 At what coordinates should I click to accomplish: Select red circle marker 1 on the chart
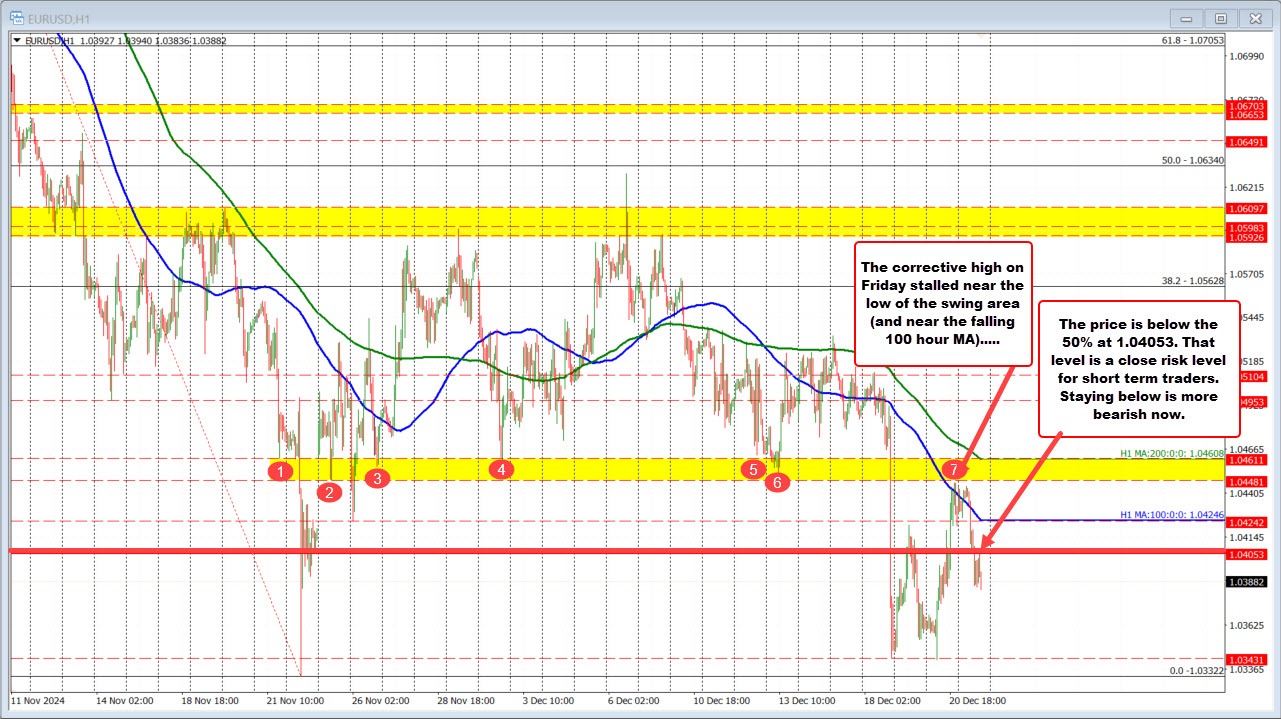coord(281,470)
